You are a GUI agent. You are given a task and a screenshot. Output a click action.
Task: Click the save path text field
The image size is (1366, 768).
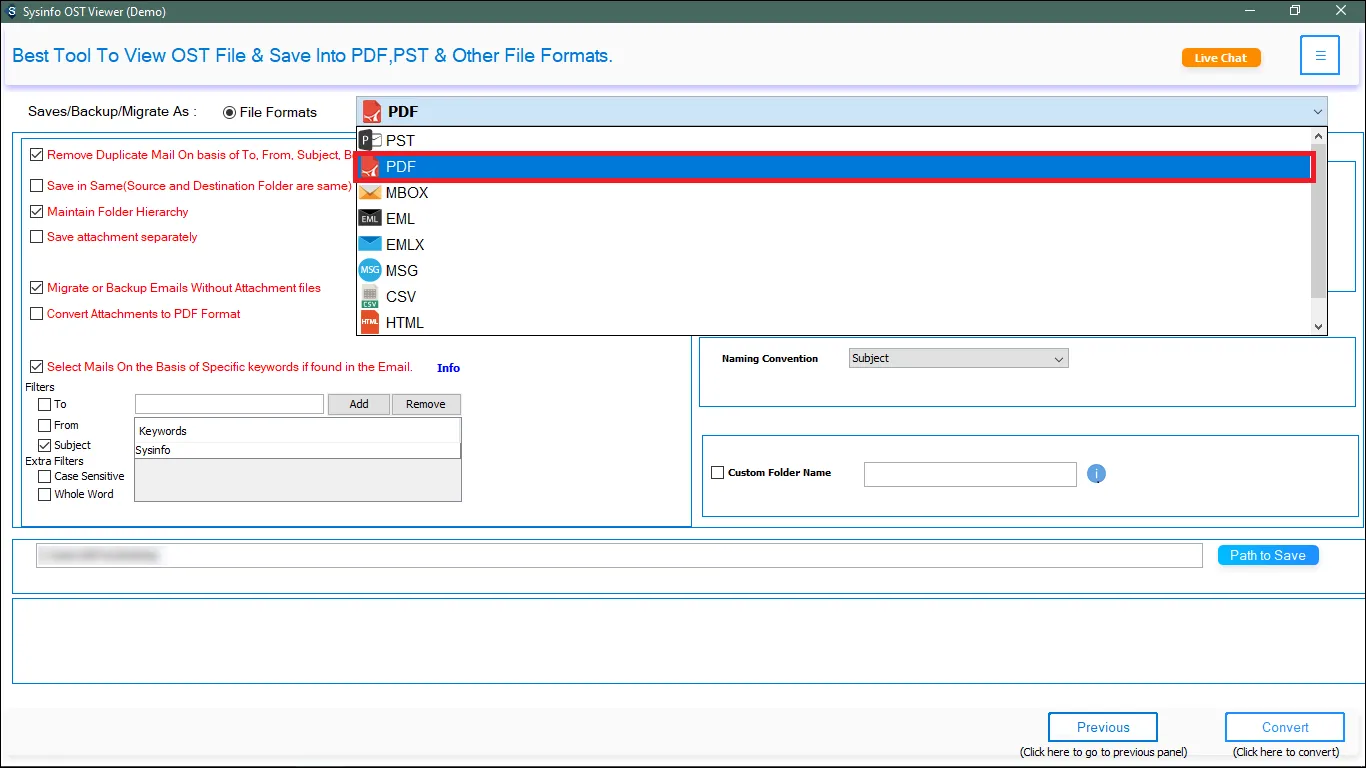(619, 555)
